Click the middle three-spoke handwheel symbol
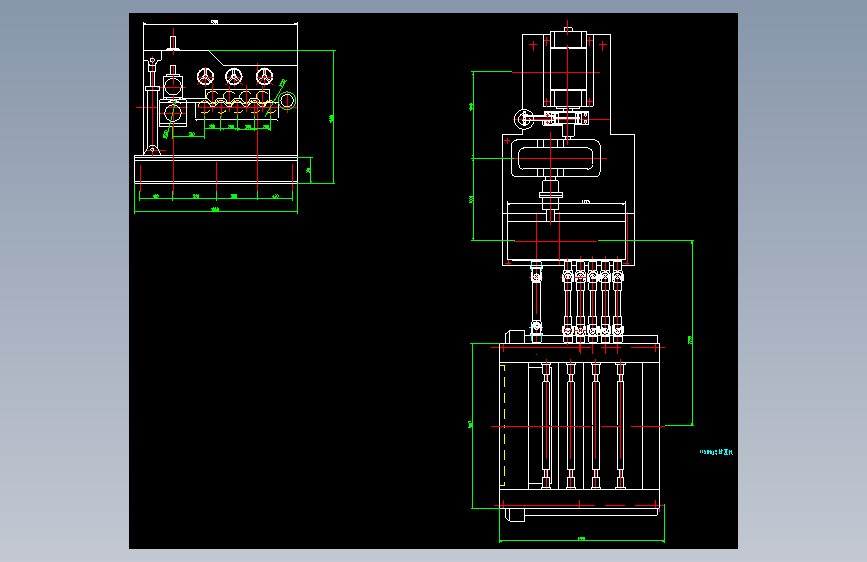The width and height of the screenshot is (867, 562). point(234,76)
